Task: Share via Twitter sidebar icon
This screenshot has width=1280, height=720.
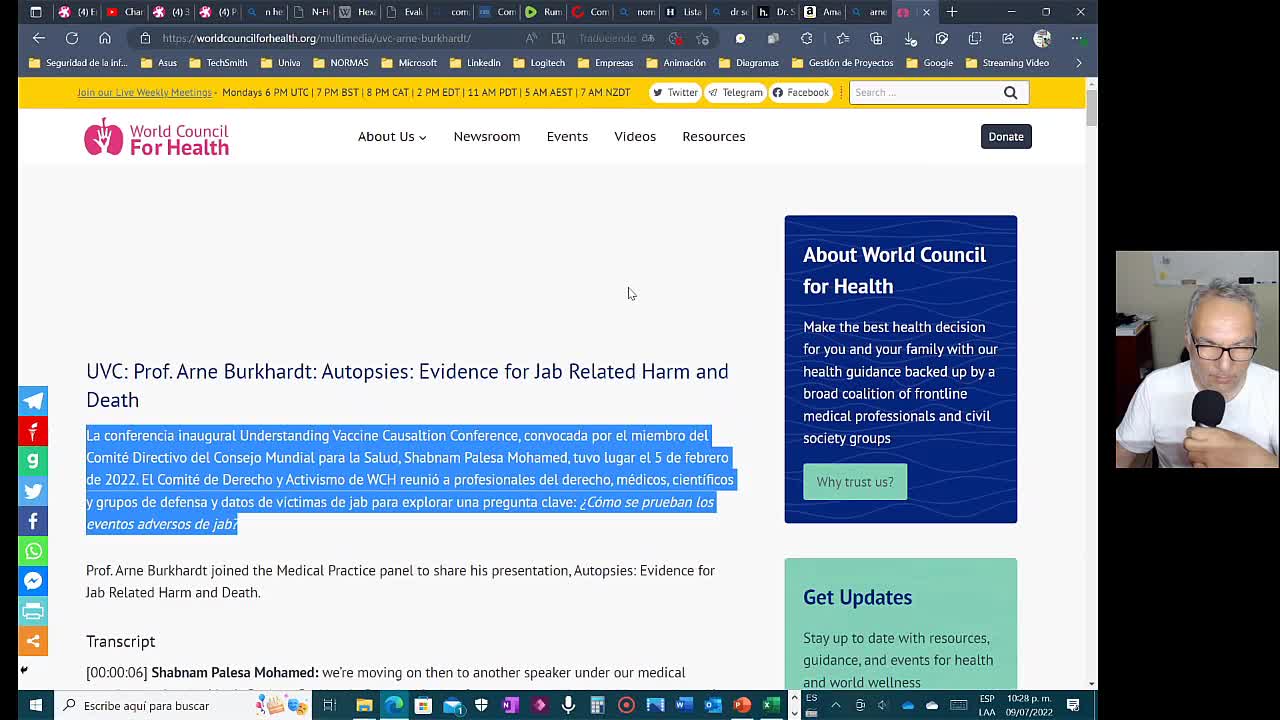Action: tap(33, 491)
